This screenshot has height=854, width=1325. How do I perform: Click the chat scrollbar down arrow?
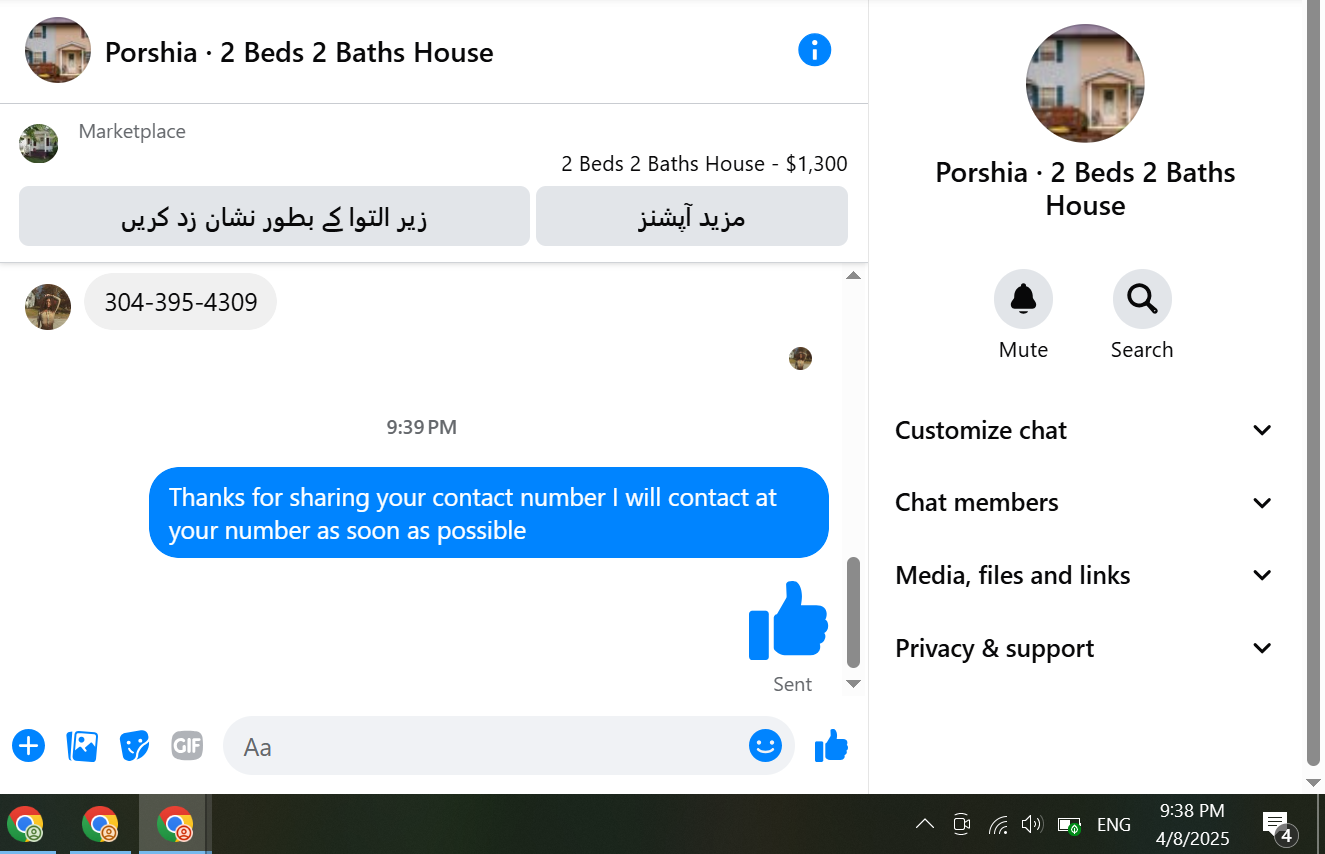click(853, 684)
